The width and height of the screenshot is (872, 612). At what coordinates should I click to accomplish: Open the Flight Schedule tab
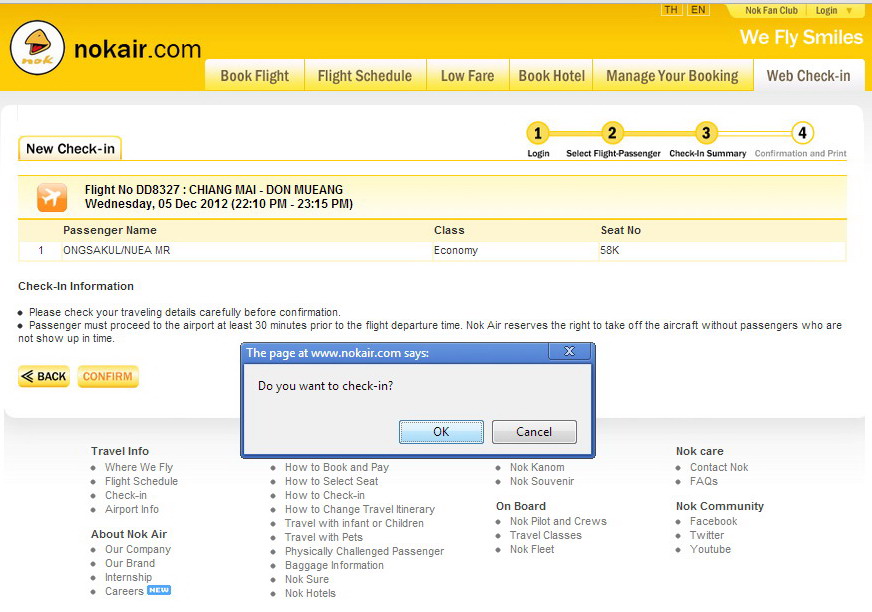pos(365,75)
